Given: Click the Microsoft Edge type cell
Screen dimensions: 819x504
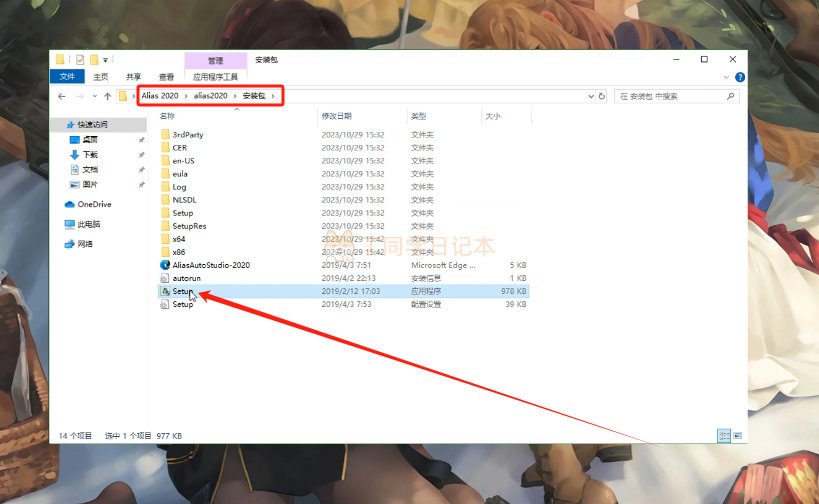Looking at the screenshot, I should [443, 265].
